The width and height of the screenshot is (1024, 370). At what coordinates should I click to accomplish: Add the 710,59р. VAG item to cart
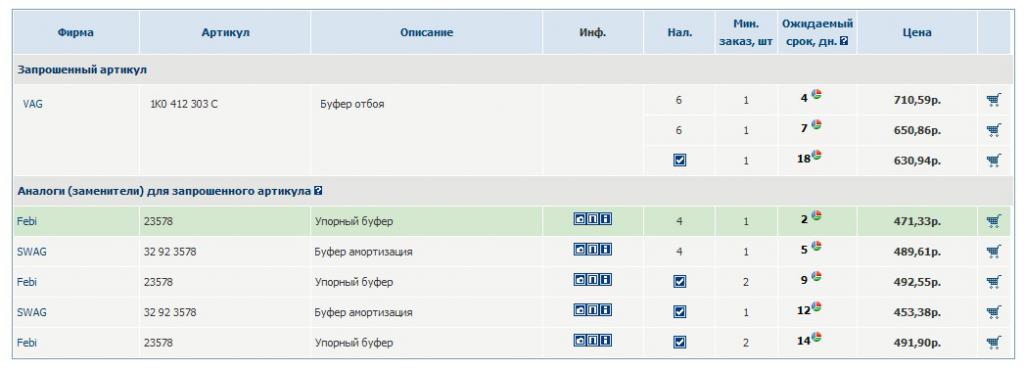[x=993, y=100]
